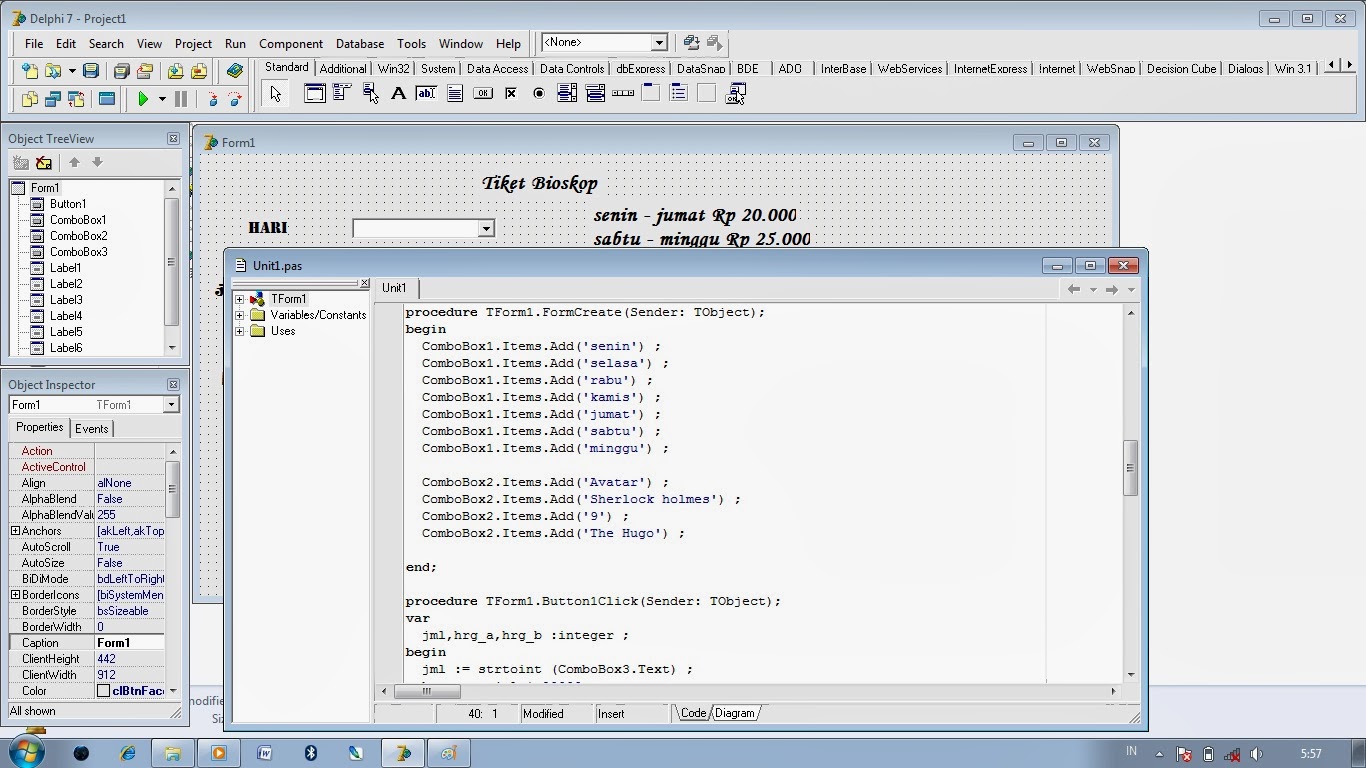Switch to the Win32 palette tab
Viewport: 1366px width, 768px height.
[x=394, y=69]
